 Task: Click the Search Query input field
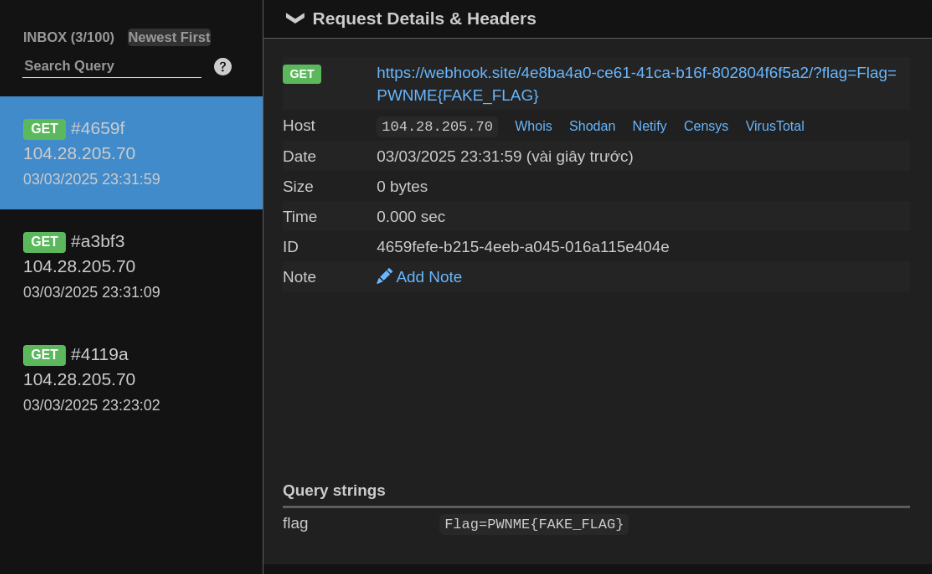(x=111, y=66)
